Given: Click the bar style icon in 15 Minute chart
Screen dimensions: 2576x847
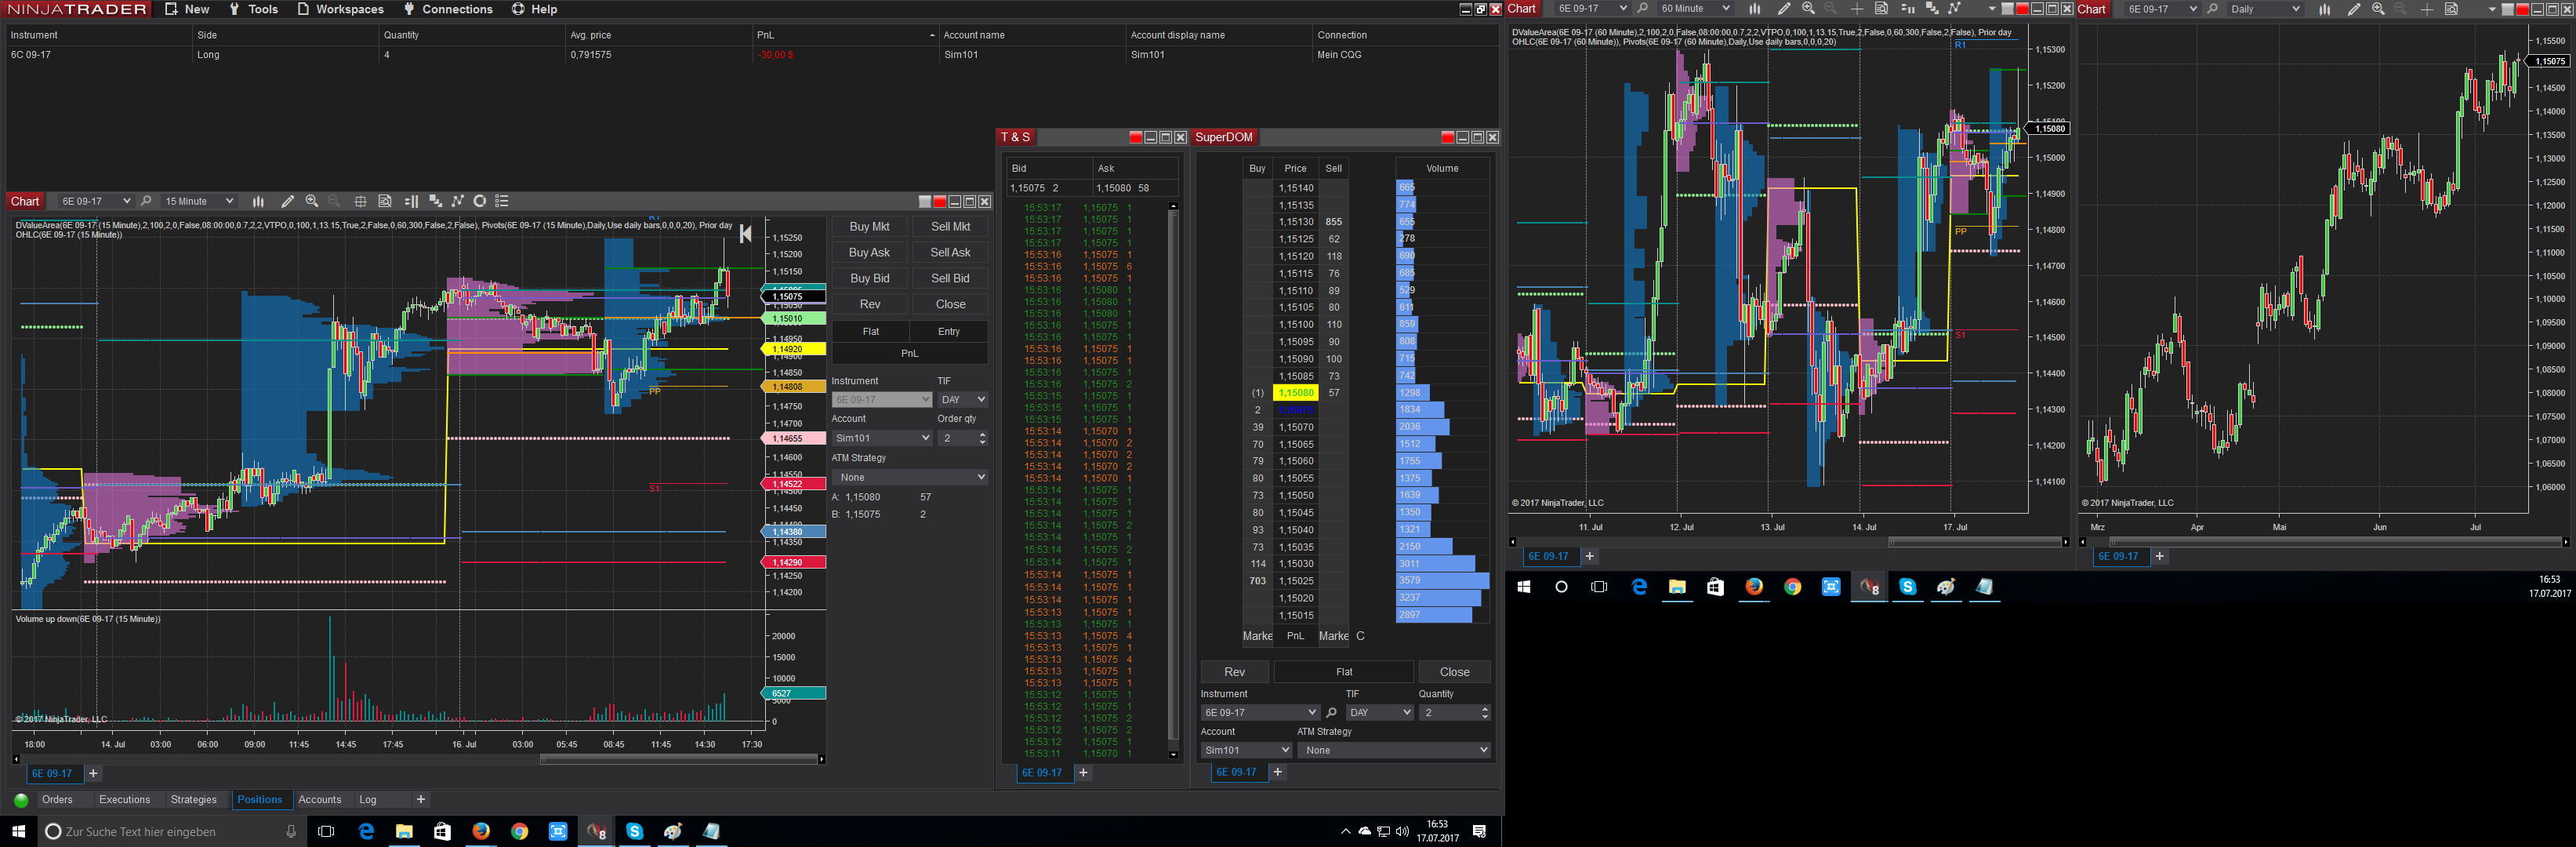Looking at the screenshot, I should click(x=258, y=202).
